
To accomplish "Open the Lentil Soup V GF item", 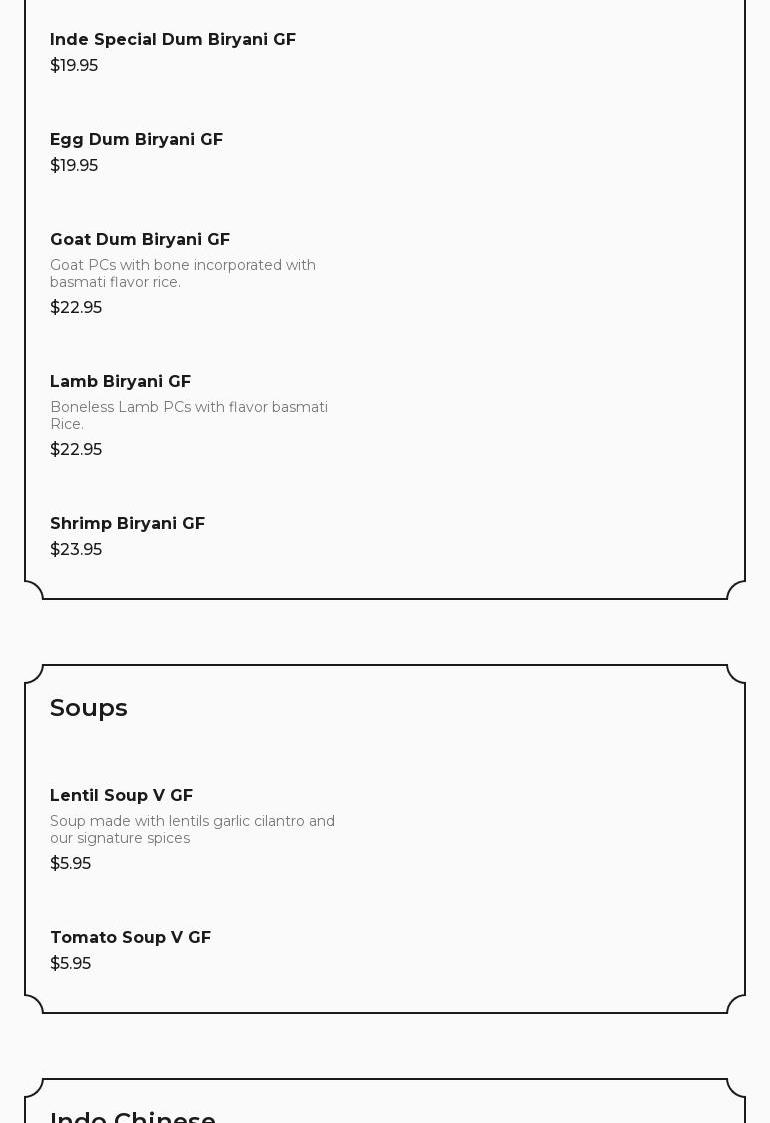I will (x=121, y=796).
